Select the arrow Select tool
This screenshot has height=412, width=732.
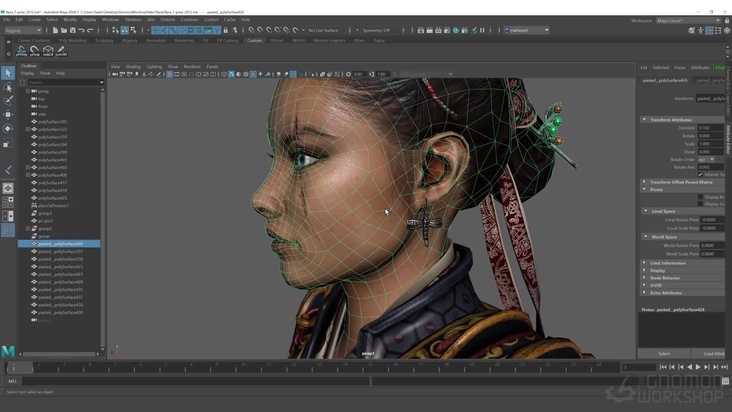8,73
